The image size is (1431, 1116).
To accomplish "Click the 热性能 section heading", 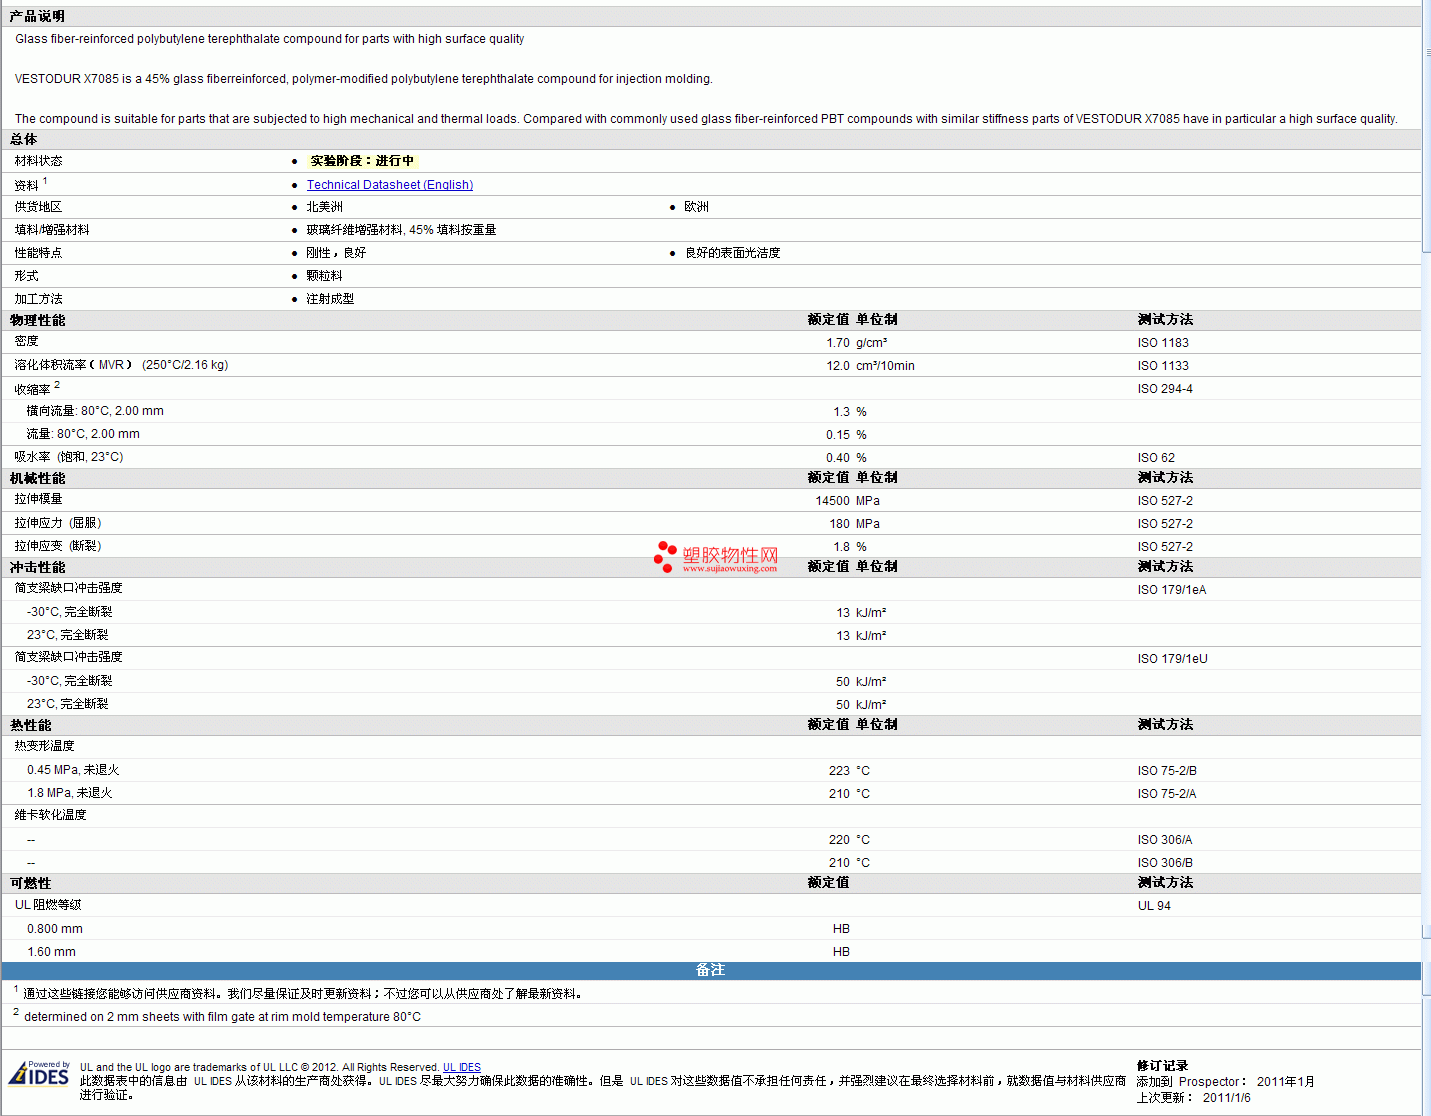I will pos(31,725).
